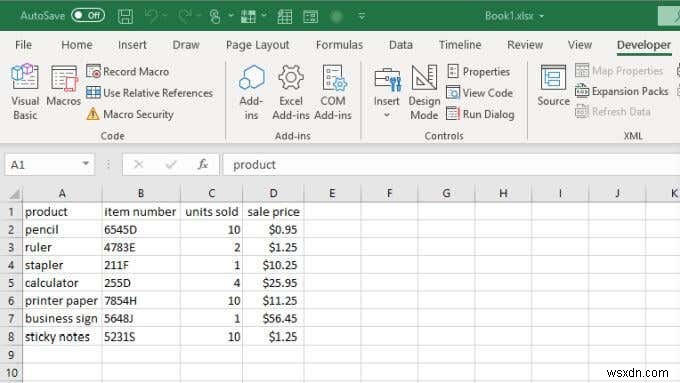The image size is (680, 383).
Task: Click the Undo arrow icon
Action: pyautogui.click(x=151, y=16)
